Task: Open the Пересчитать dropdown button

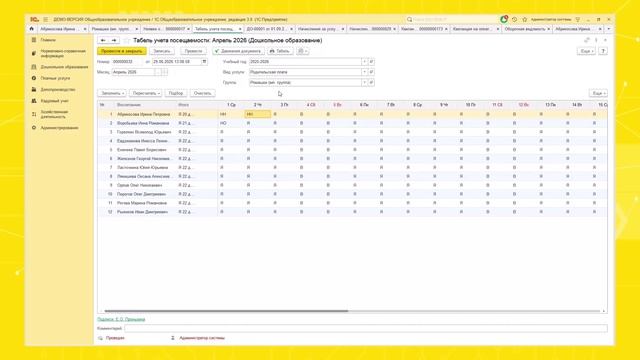Action: 146,93
